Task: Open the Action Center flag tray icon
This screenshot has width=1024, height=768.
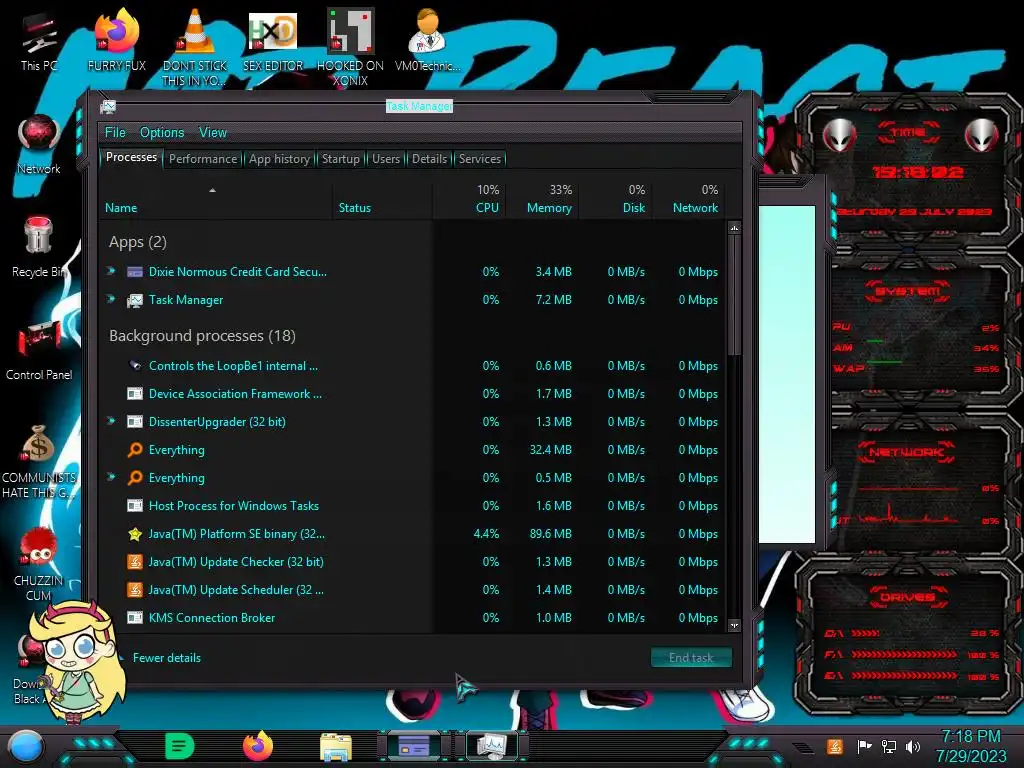Action: pyautogui.click(x=864, y=746)
